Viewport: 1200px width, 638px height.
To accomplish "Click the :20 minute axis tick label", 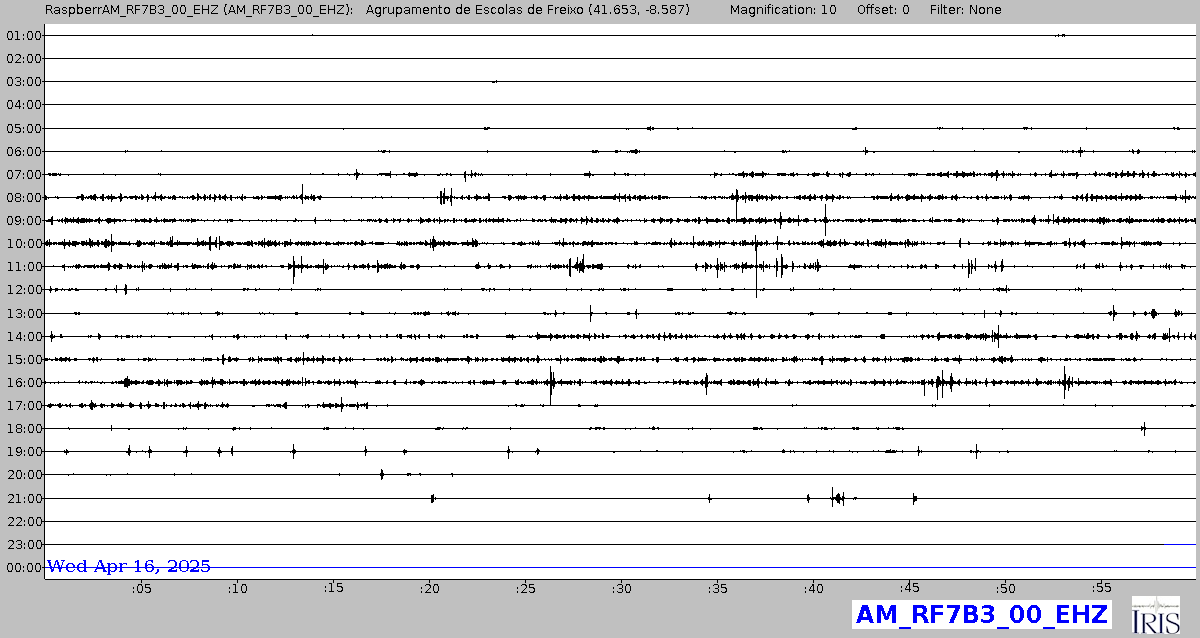I will pyautogui.click(x=429, y=589).
